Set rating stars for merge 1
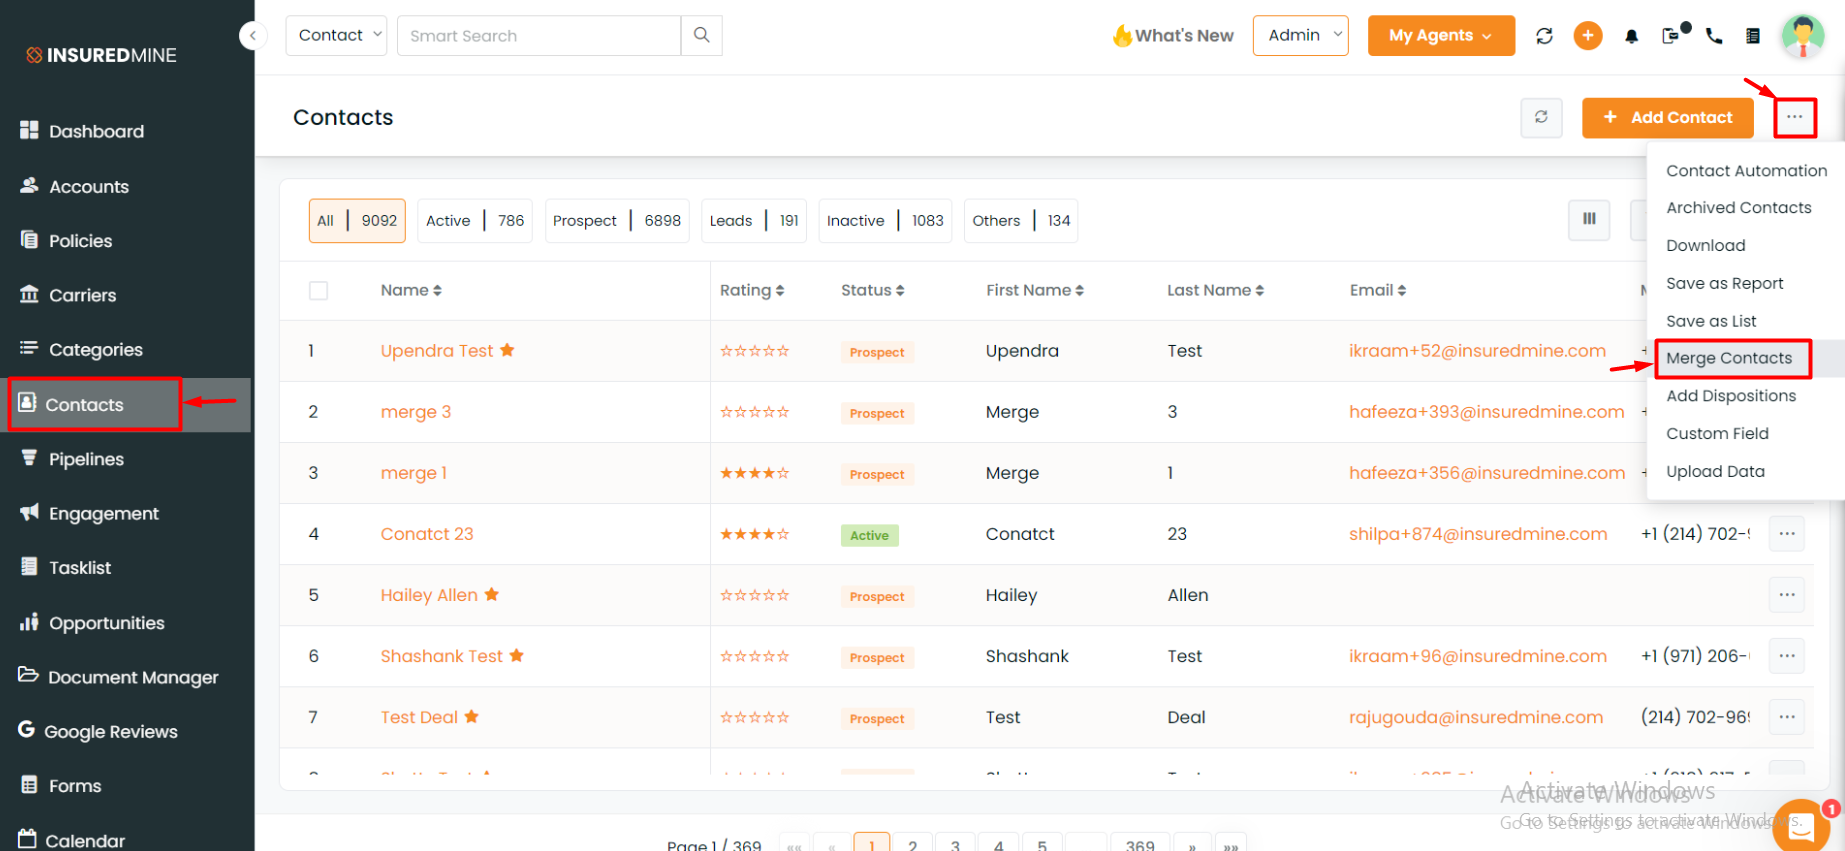1845x851 pixels. pos(754,473)
